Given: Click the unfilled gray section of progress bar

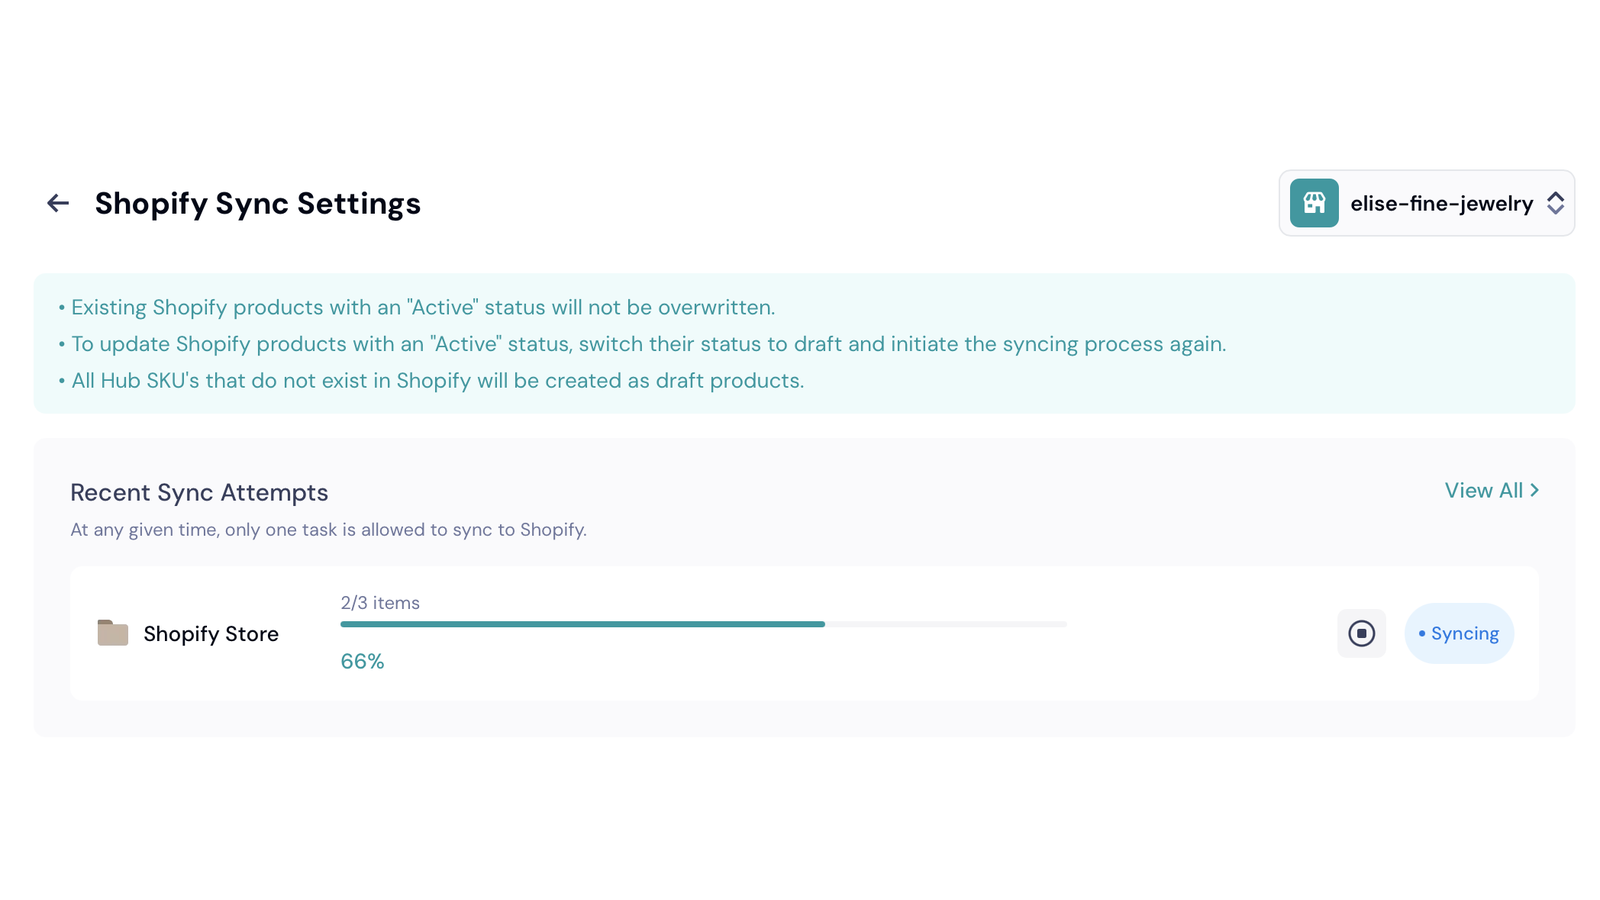Looking at the screenshot, I should coord(946,624).
